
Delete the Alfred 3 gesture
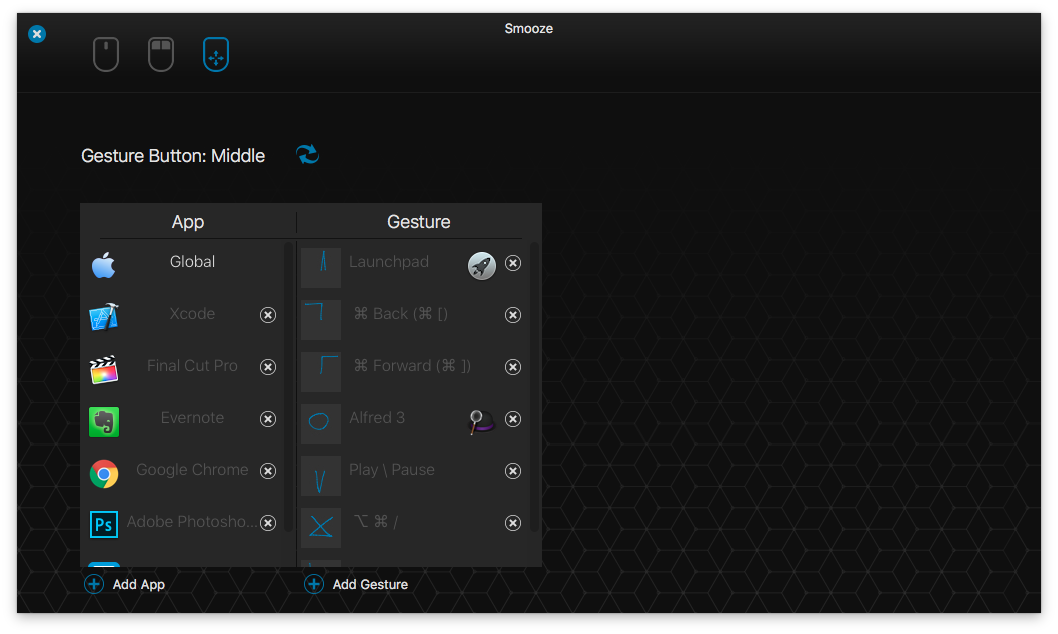513,419
